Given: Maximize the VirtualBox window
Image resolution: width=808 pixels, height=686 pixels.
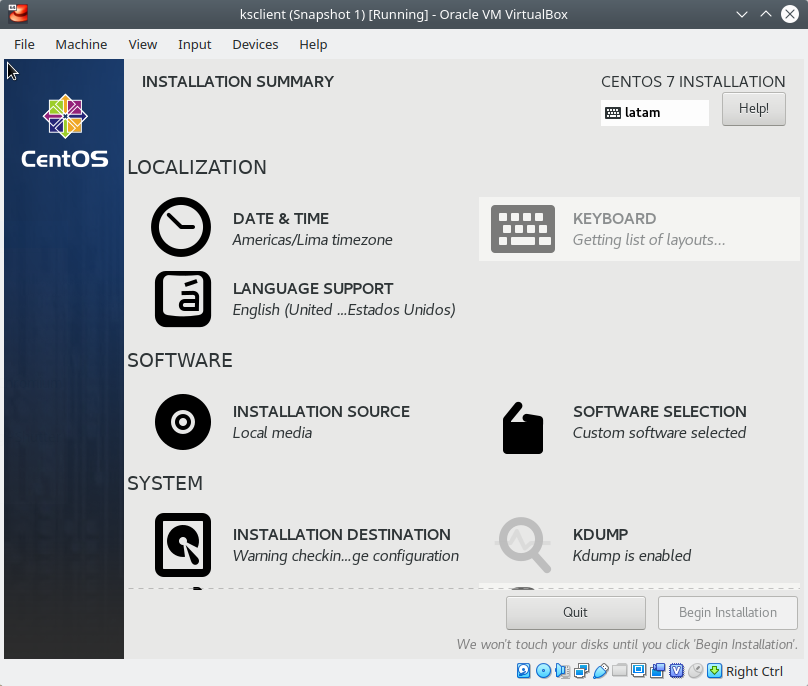Looking at the screenshot, I should click(766, 14).
